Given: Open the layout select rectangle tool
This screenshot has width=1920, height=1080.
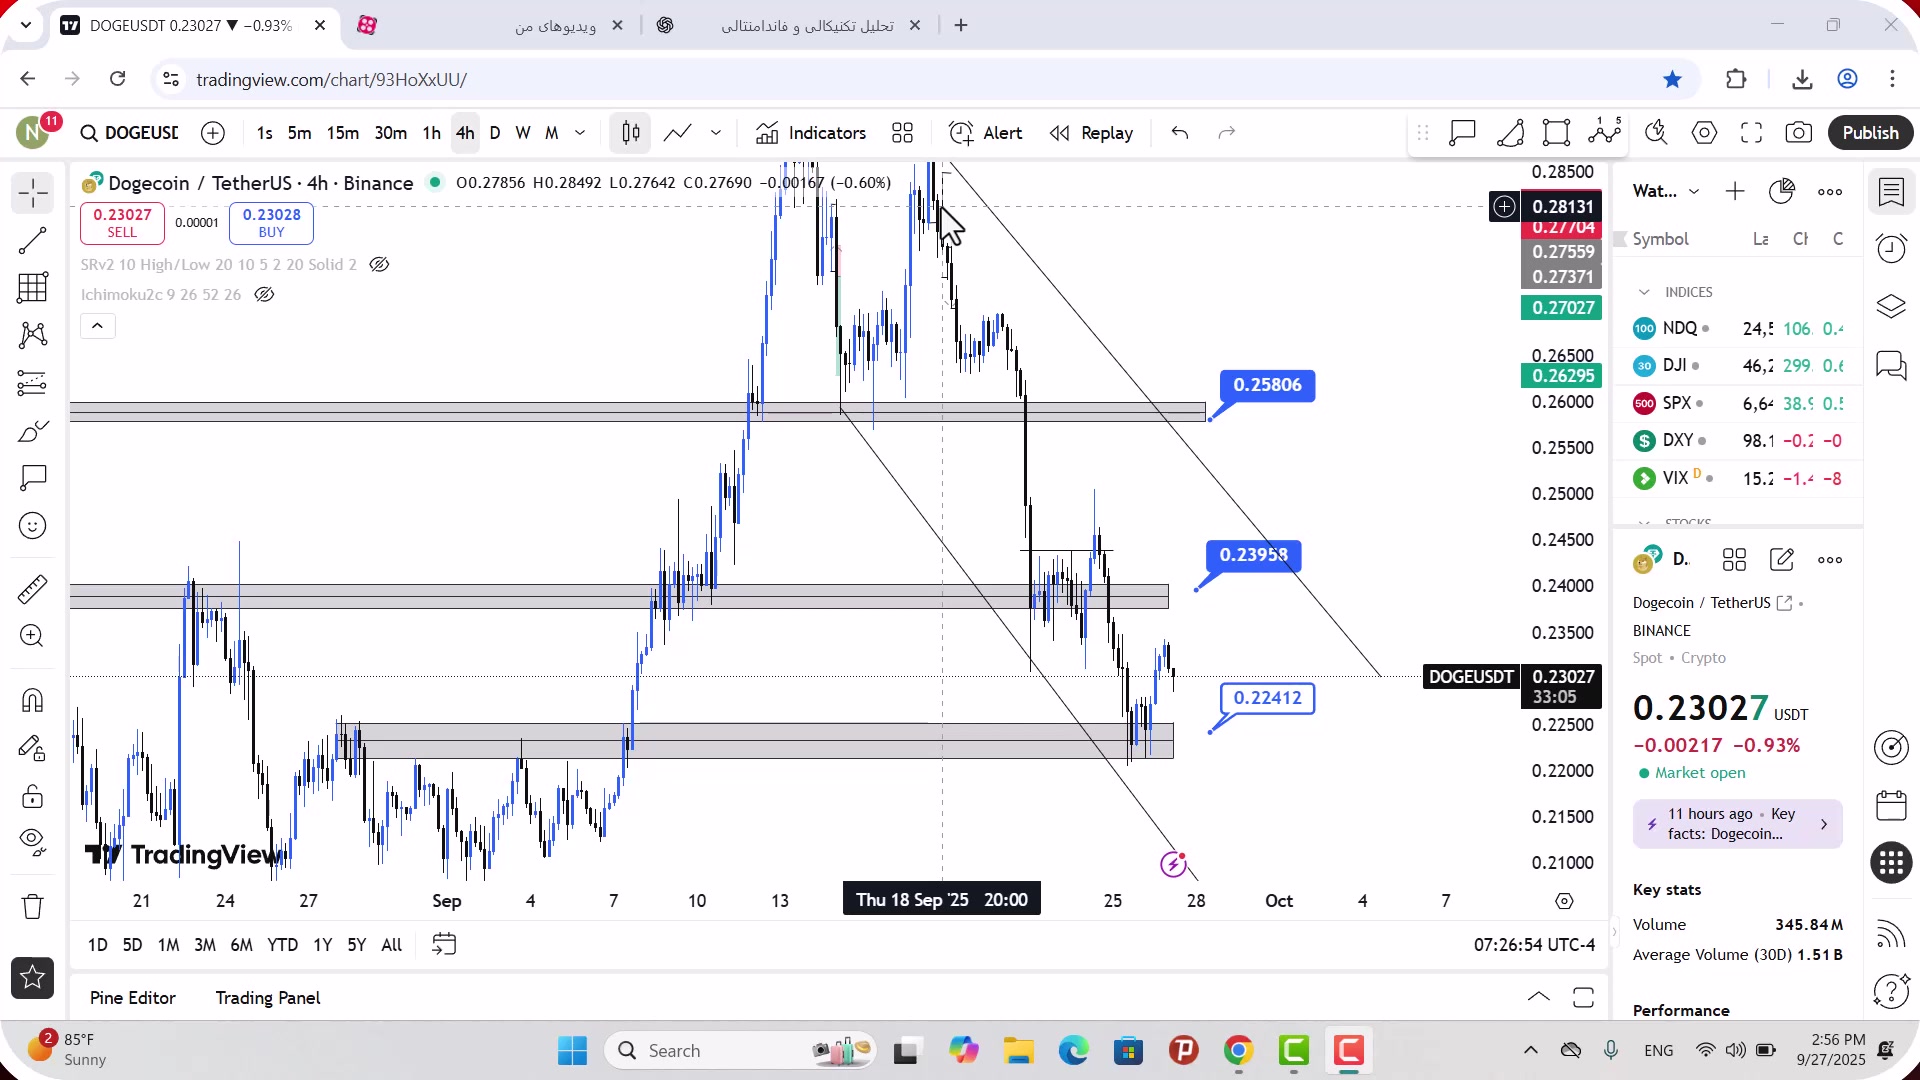Looking at the screenshot, I should tap(1556, 133).
